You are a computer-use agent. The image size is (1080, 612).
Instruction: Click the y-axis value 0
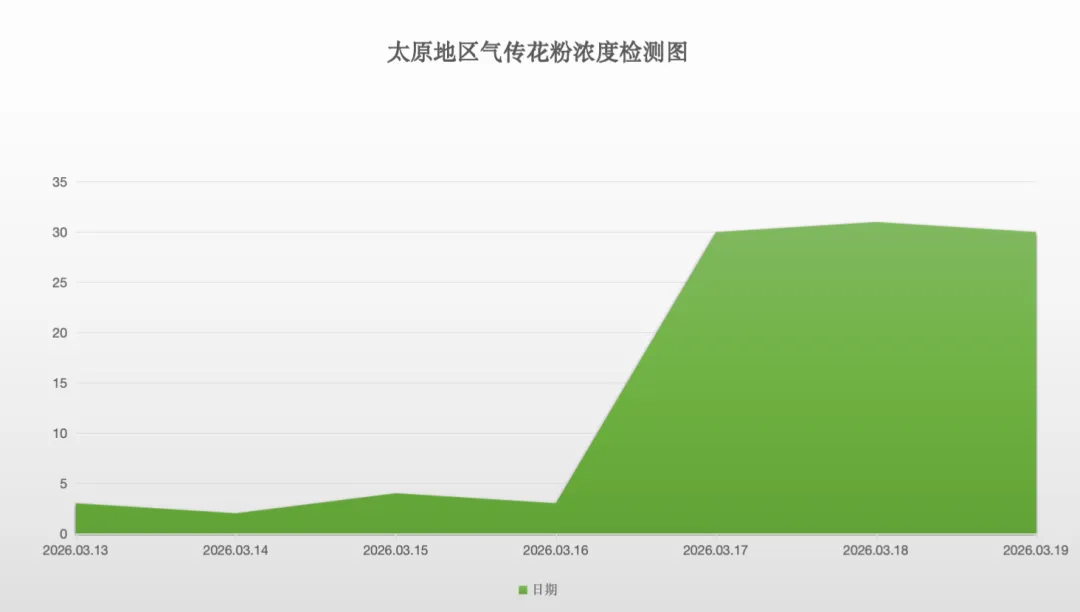pos(63,534)
